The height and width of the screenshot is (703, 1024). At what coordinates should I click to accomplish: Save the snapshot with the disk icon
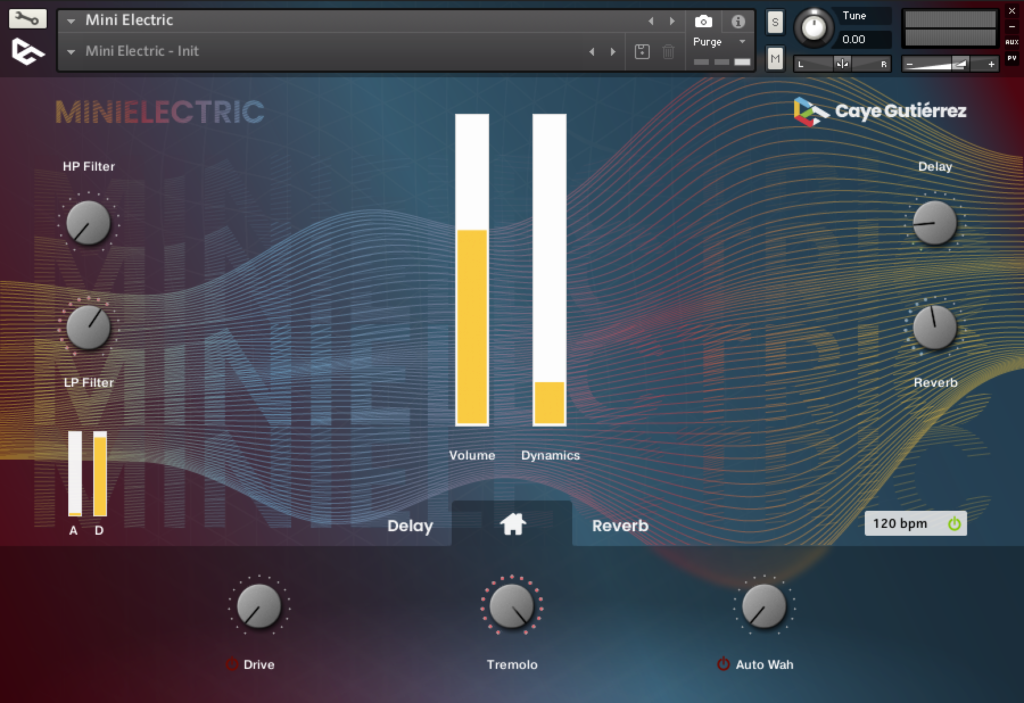point(642,52)
